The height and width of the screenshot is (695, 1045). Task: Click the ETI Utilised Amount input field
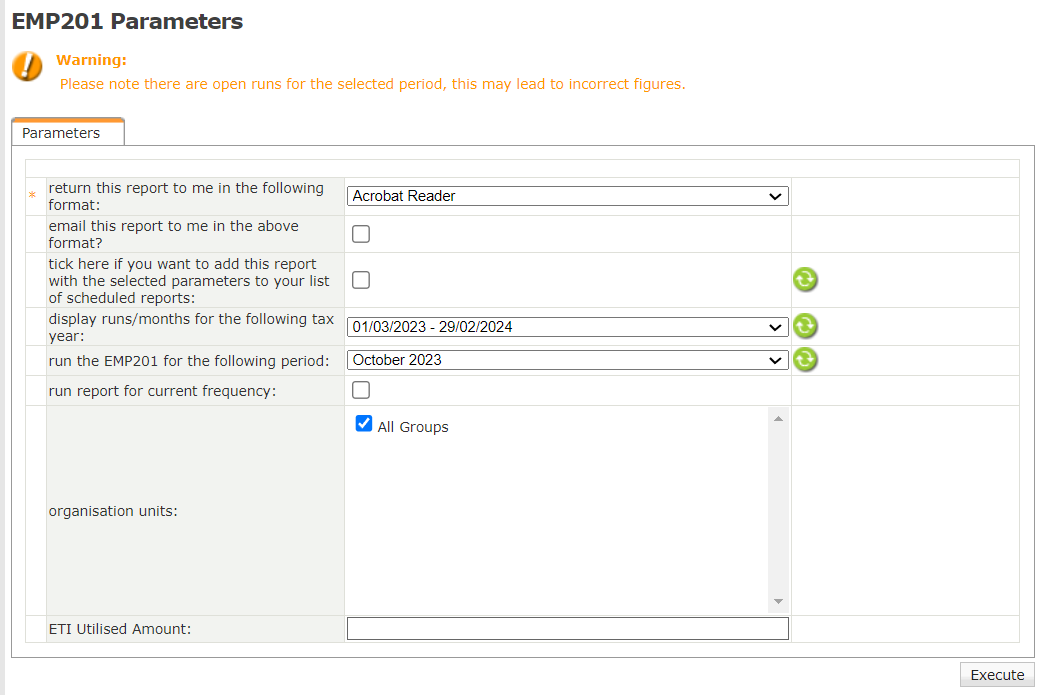(567, 628)
